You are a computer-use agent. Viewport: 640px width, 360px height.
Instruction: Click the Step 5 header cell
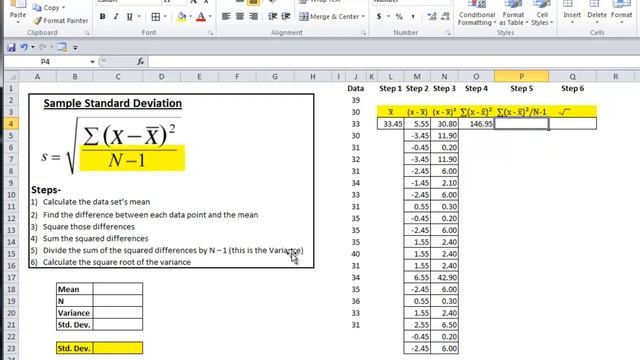[521, 88]
